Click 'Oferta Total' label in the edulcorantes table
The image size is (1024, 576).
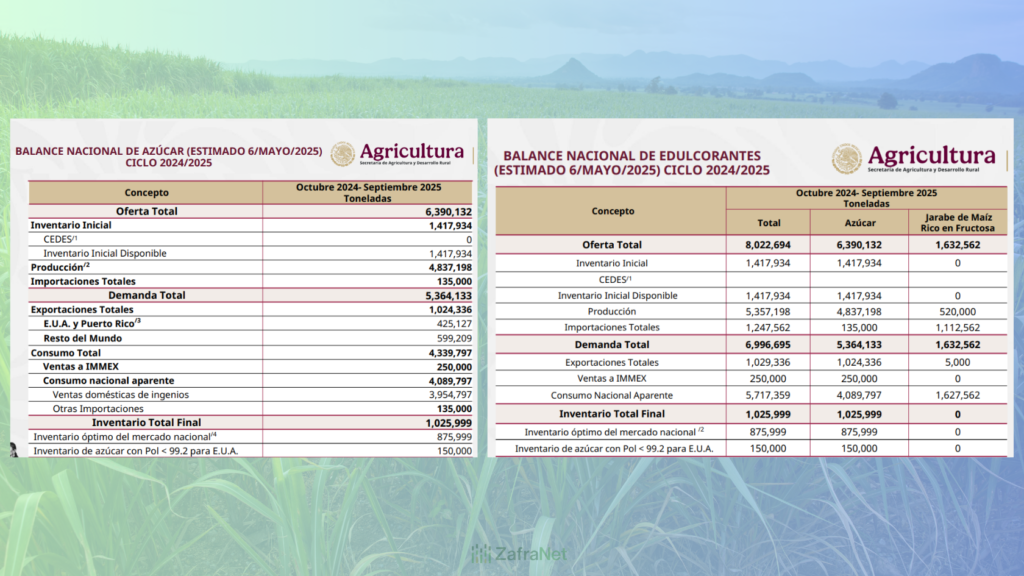point(612,245)
